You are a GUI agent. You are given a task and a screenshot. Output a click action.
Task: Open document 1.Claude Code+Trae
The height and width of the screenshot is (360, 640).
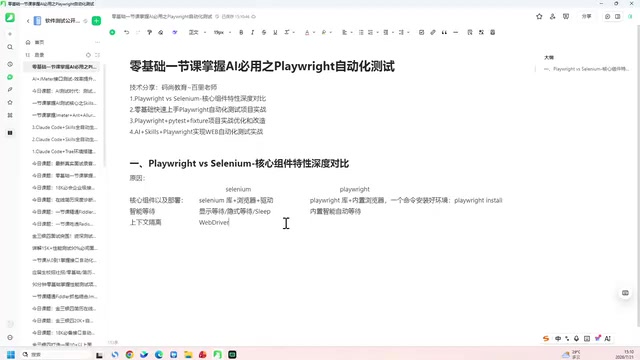tap(64, 151)
